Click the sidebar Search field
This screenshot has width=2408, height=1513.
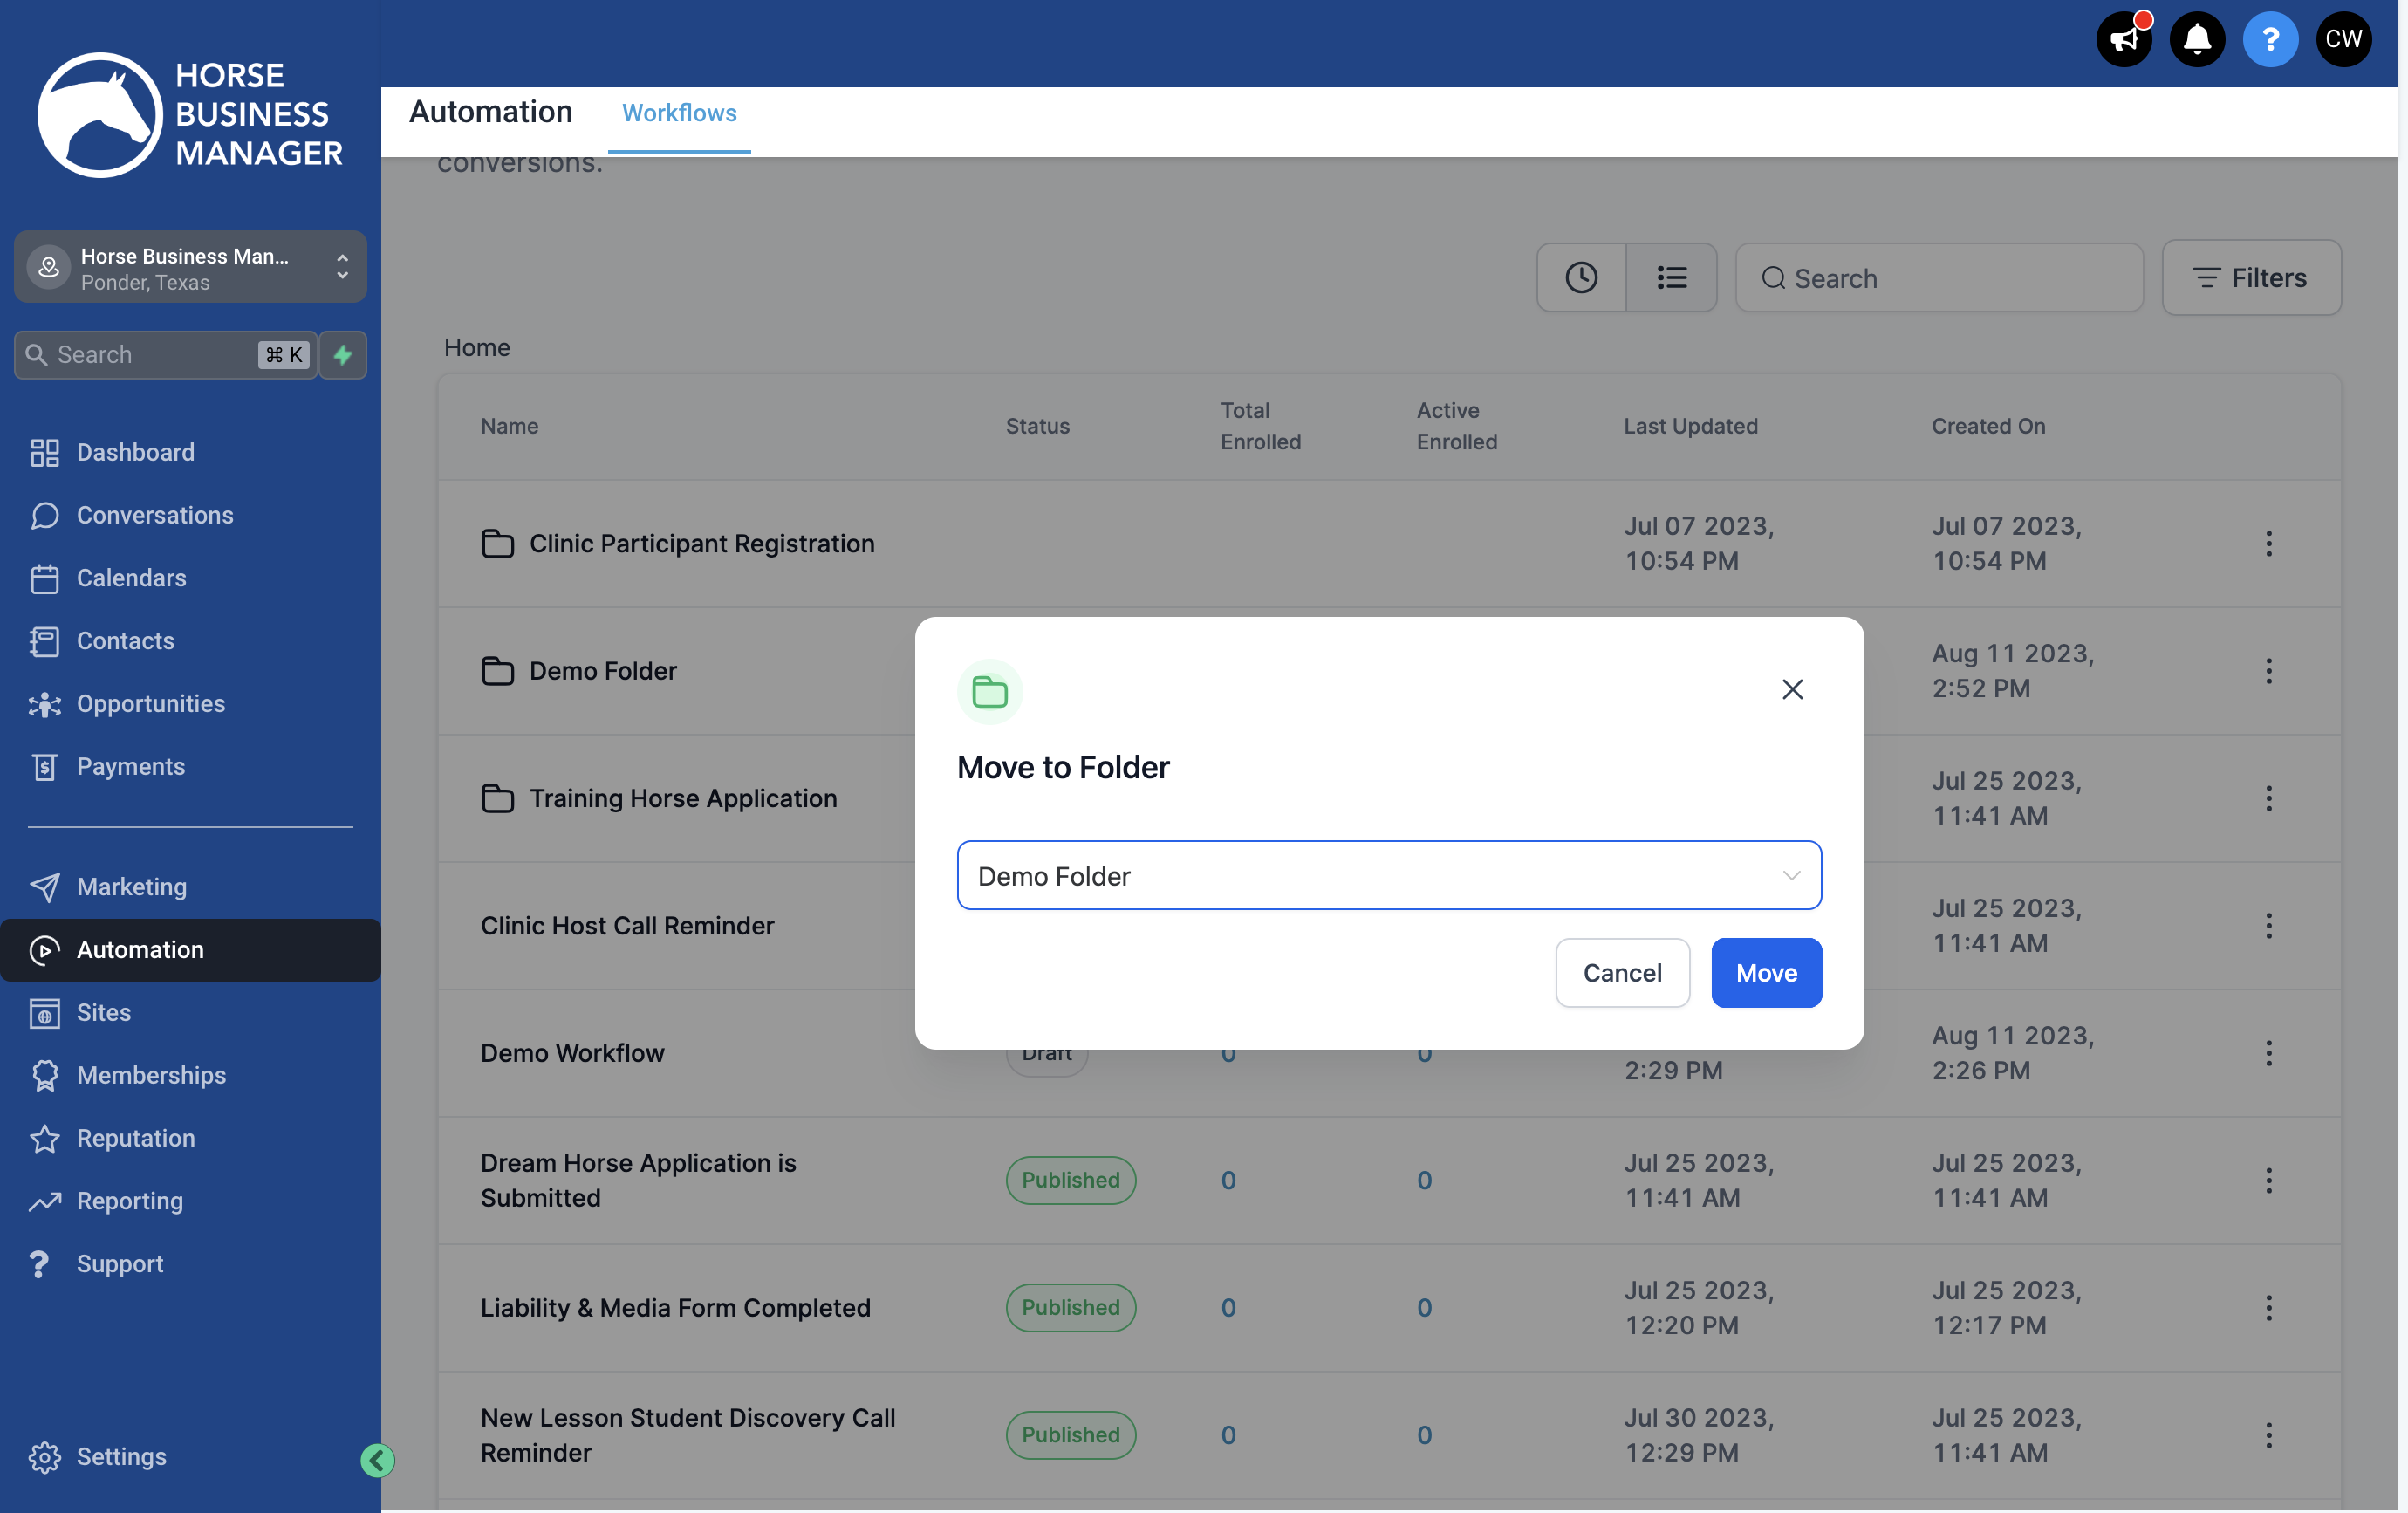pyautogui.click(x=165, y=355)
